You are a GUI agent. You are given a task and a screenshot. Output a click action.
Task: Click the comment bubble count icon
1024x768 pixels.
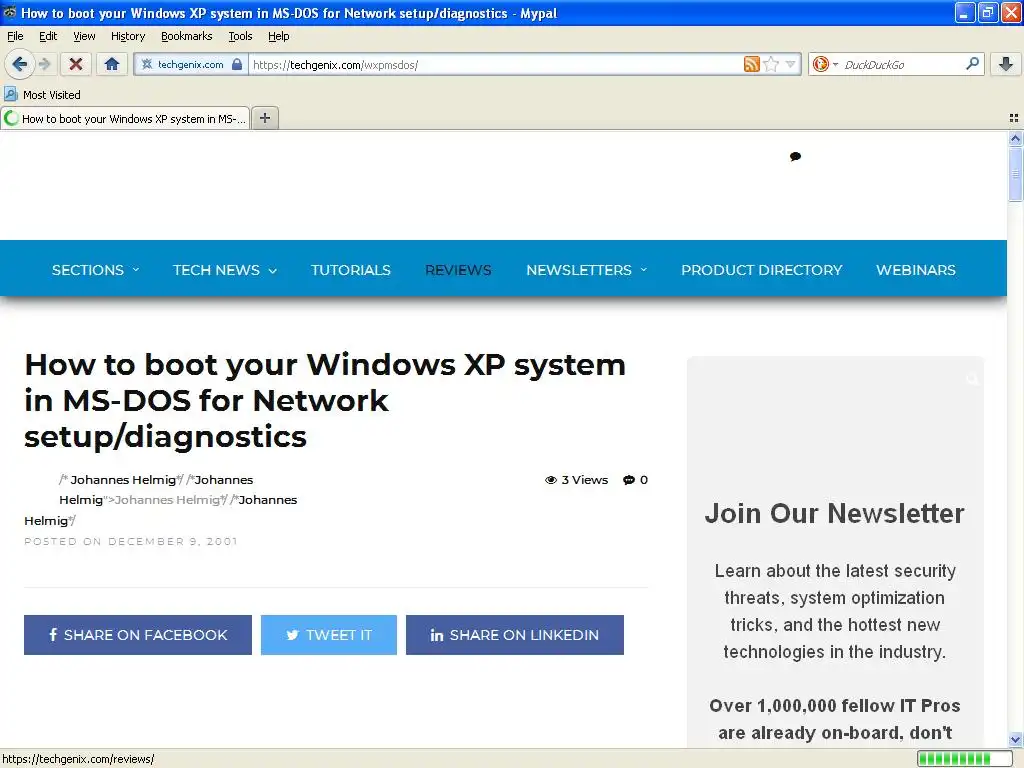pos(629,480)
